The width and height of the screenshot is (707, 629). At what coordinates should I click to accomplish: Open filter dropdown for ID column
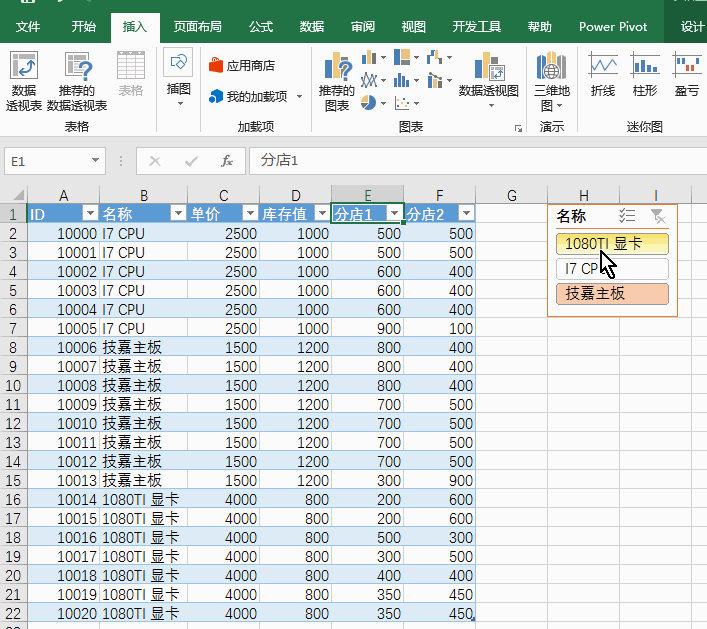[90, 213]
